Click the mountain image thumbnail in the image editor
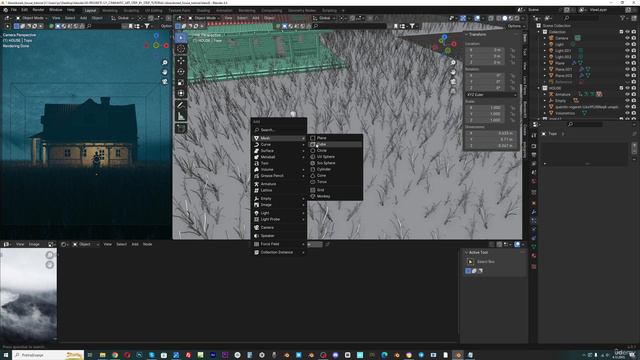 click(x=28, y=295)
